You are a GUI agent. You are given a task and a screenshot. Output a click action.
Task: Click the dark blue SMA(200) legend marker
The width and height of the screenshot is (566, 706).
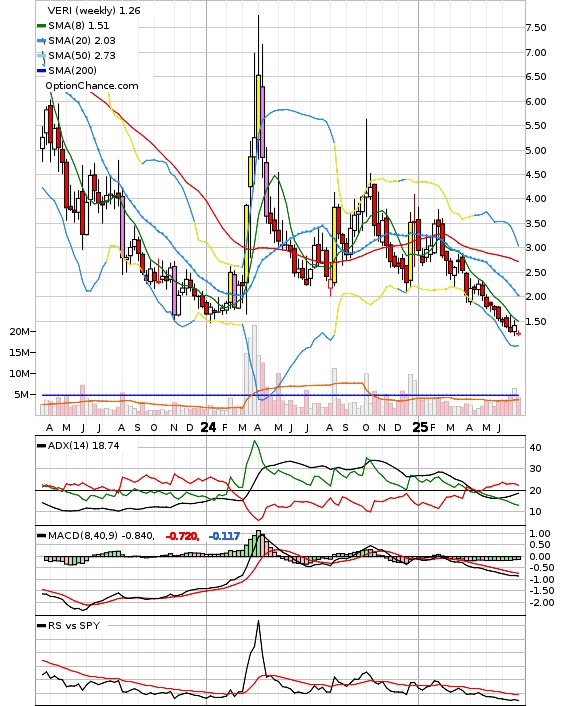coord(41,71)
